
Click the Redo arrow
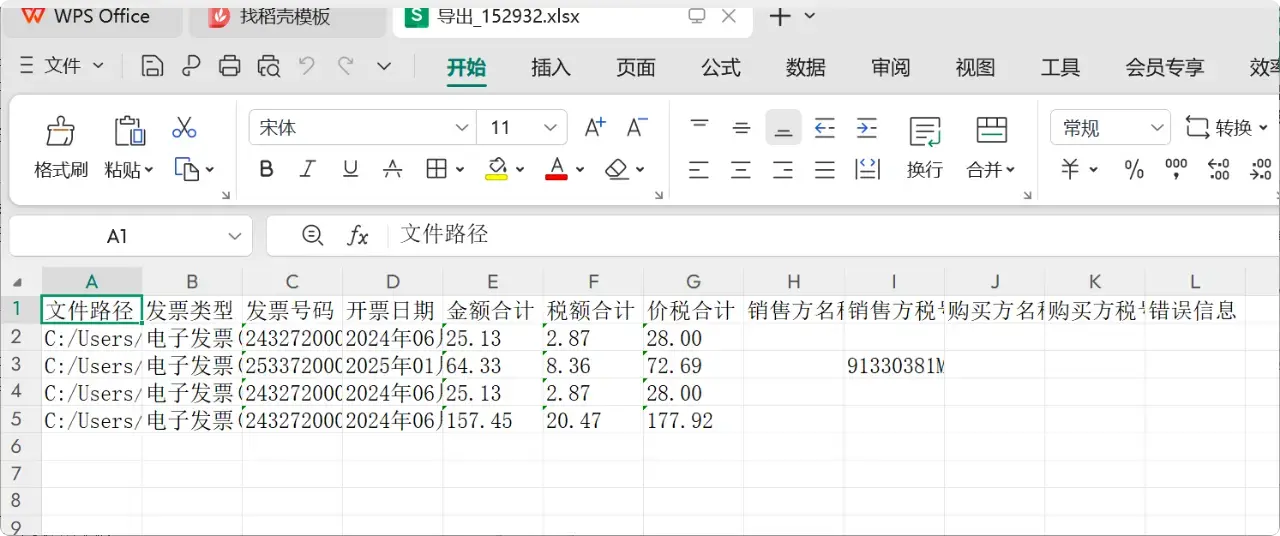pos(346,66)
